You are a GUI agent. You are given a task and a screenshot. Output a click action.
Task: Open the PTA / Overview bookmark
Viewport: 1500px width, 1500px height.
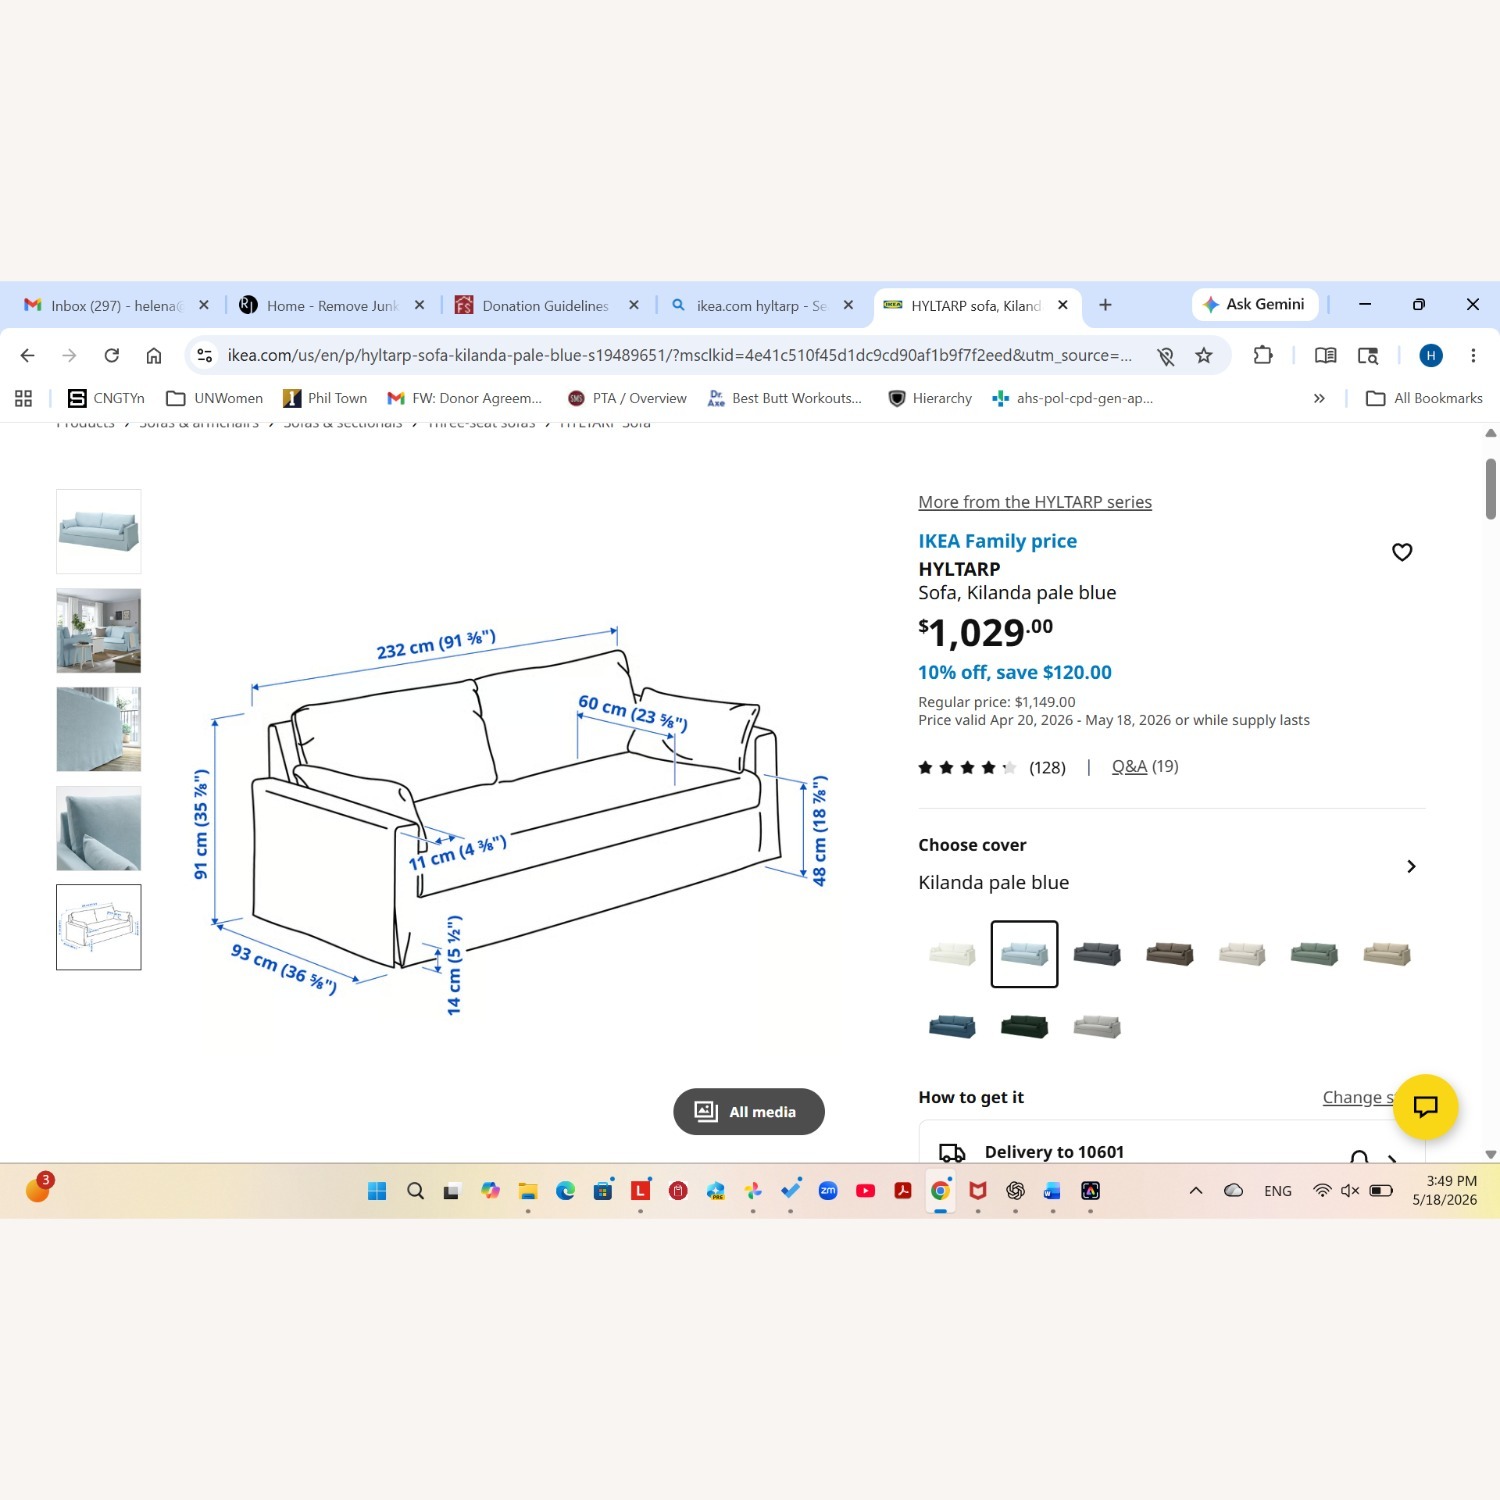pos(627,398)
